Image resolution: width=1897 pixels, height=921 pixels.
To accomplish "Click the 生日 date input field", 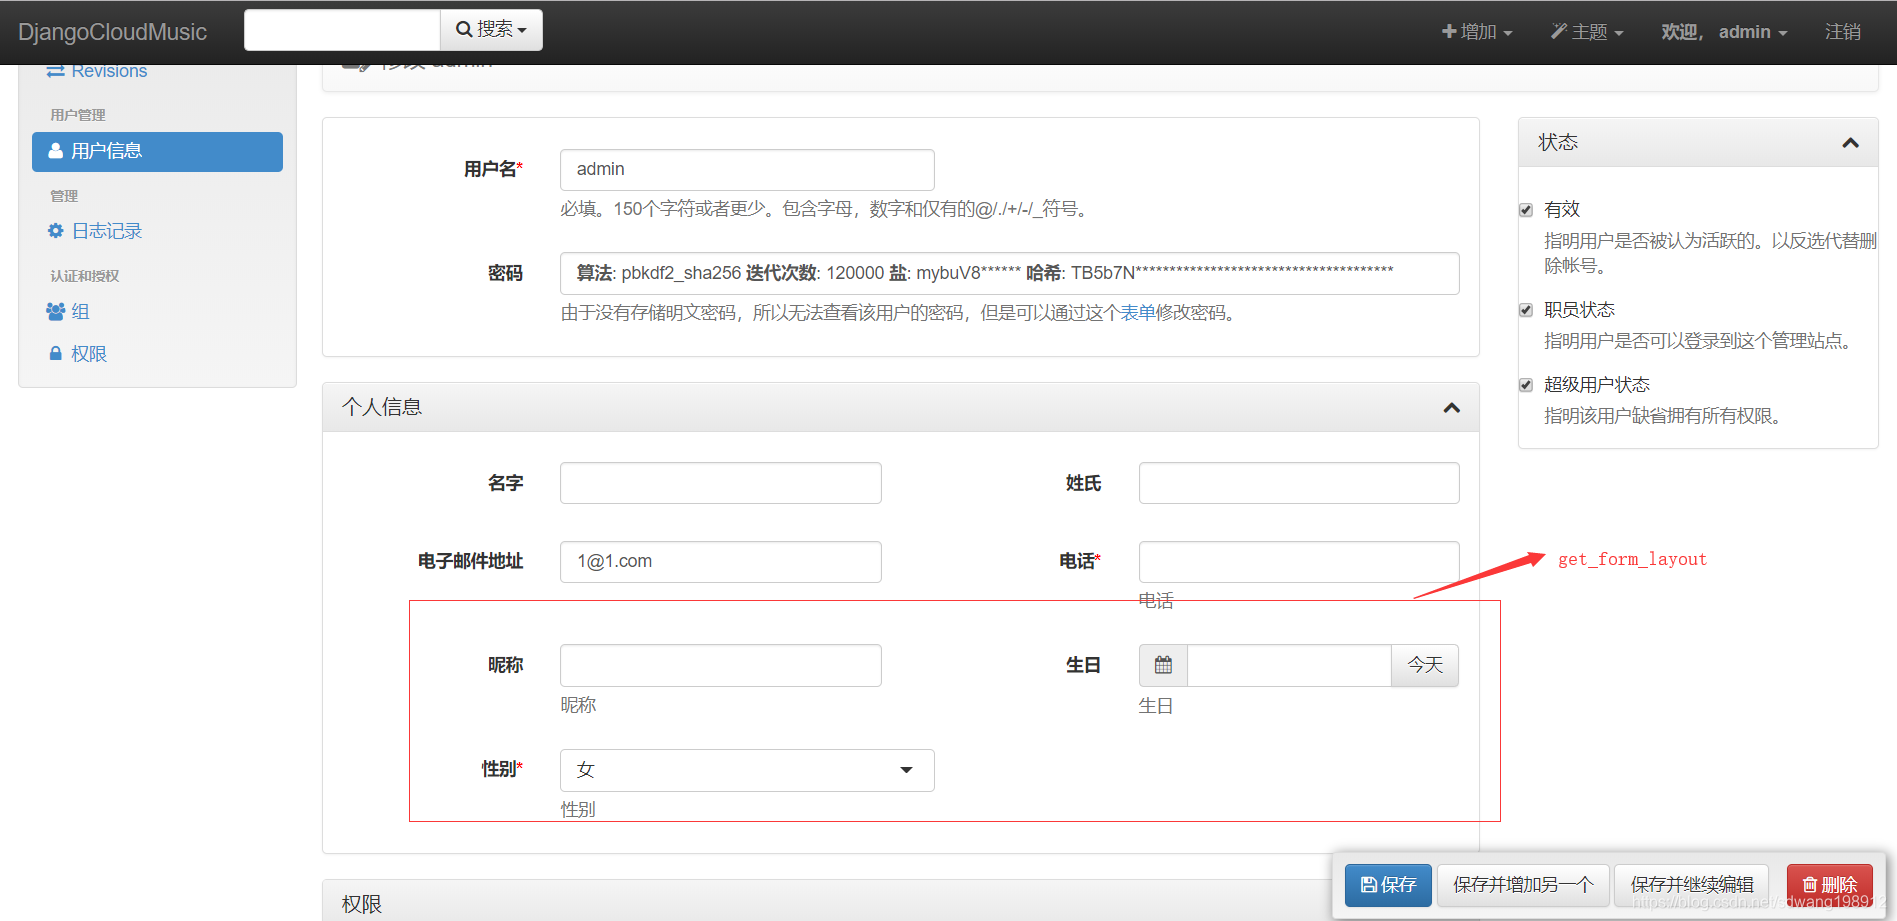I will 1289,666.
